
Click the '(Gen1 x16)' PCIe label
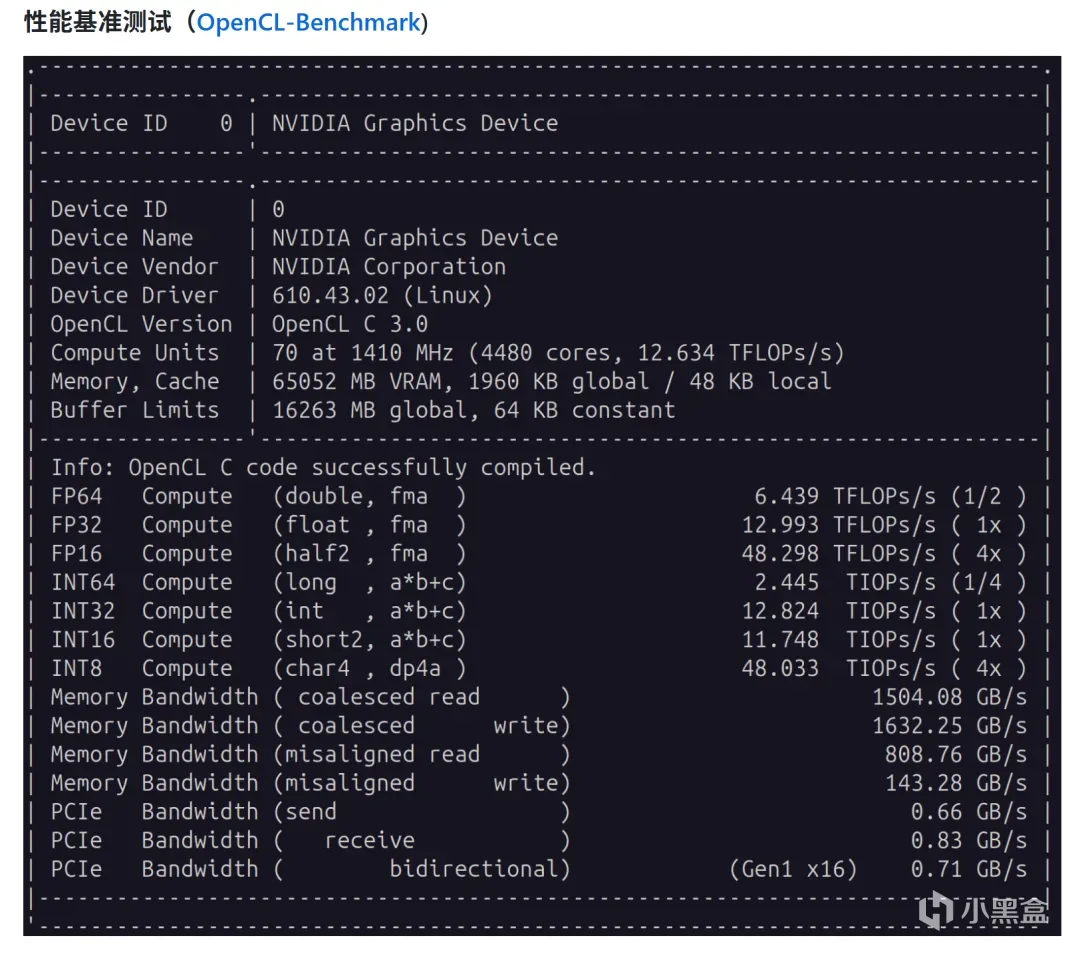tap(793, 869)
